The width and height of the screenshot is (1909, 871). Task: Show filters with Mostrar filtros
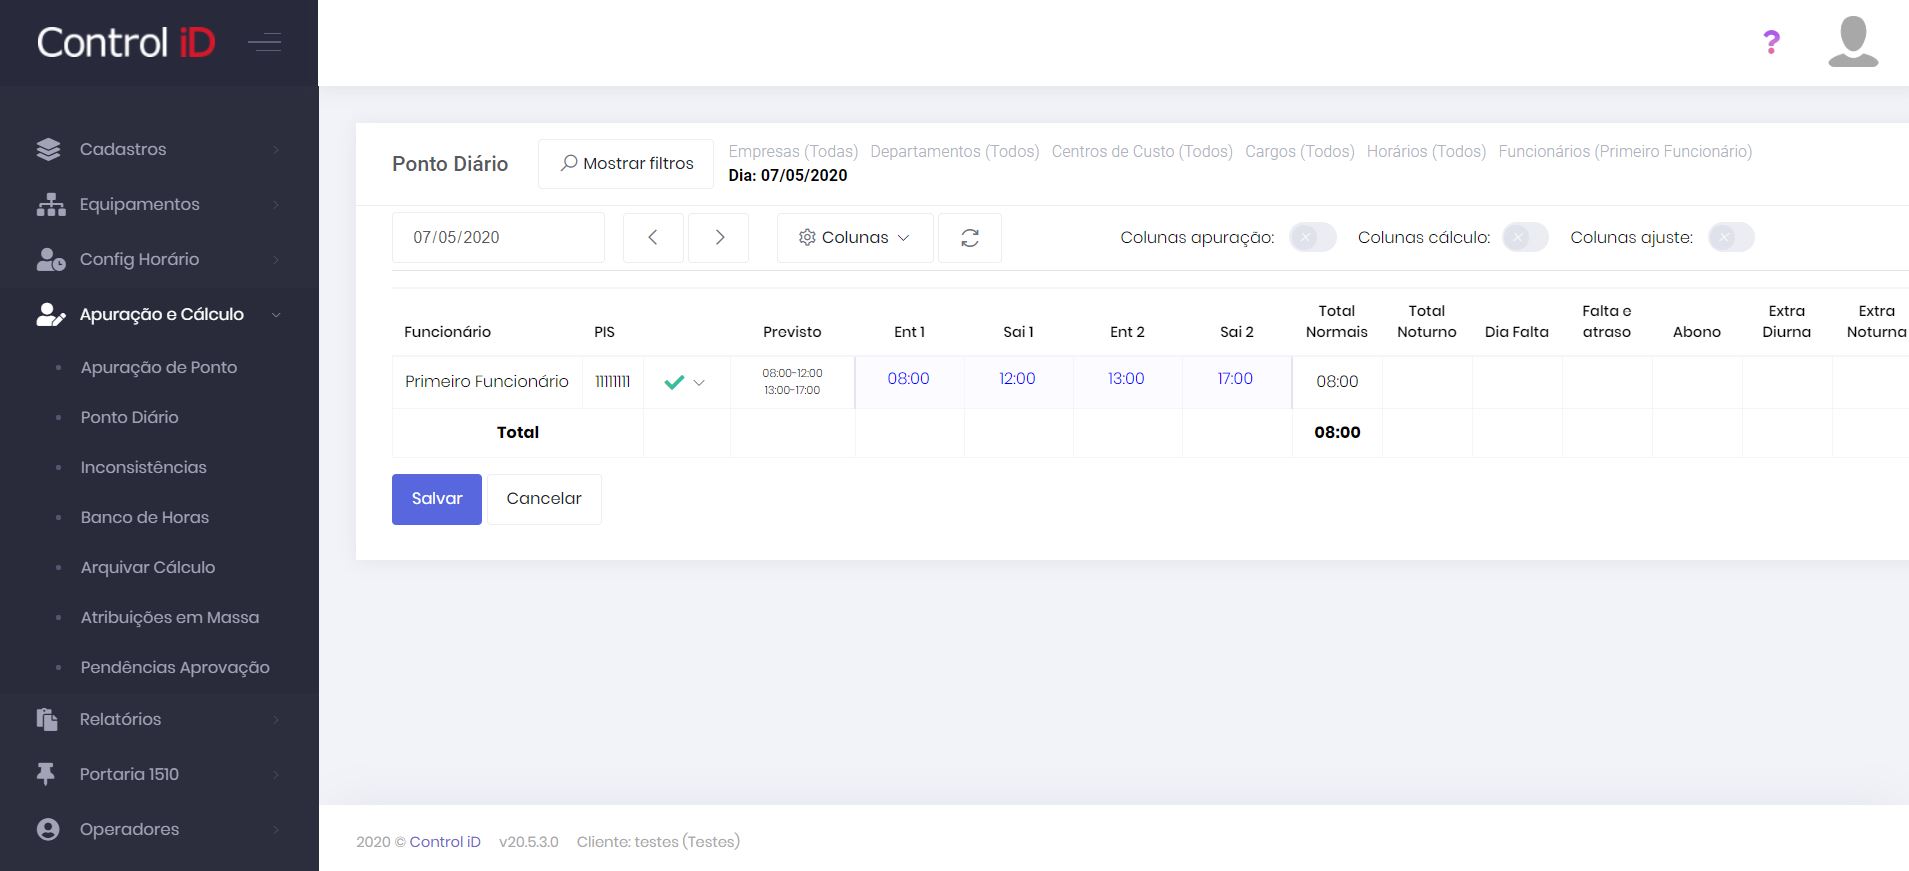(626, 164)
